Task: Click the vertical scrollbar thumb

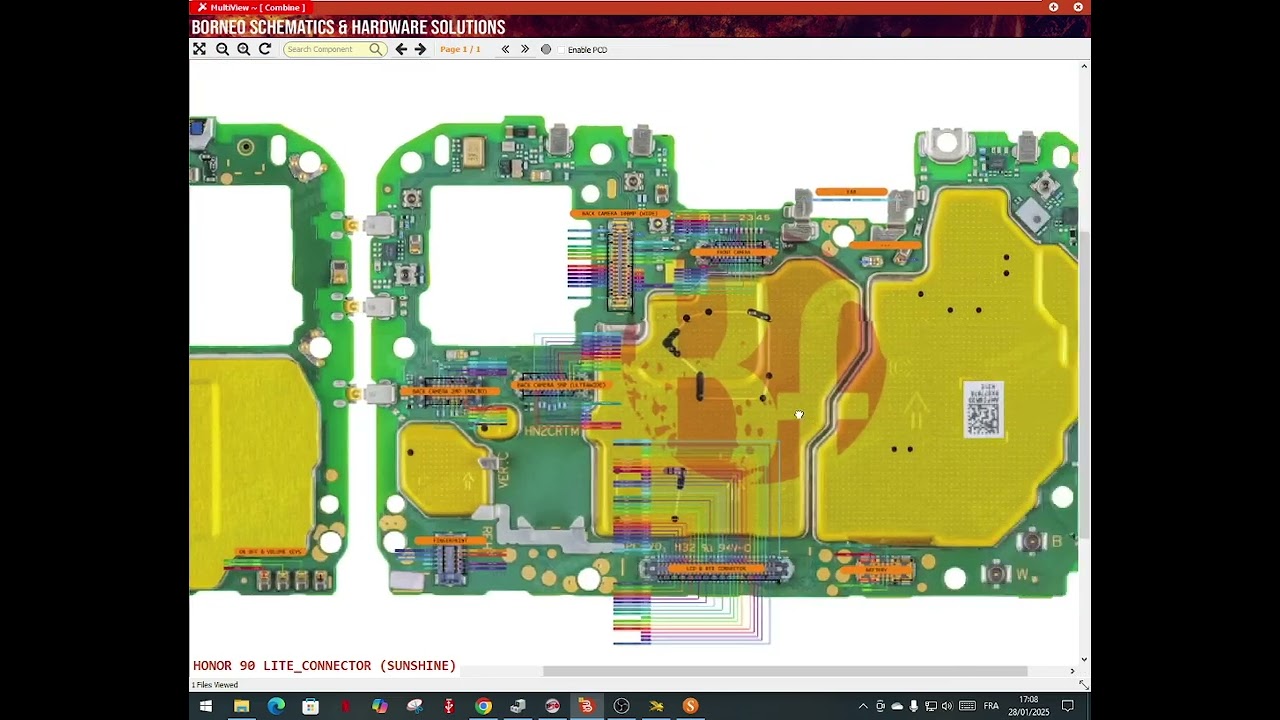Action: tap(1084, 385)
